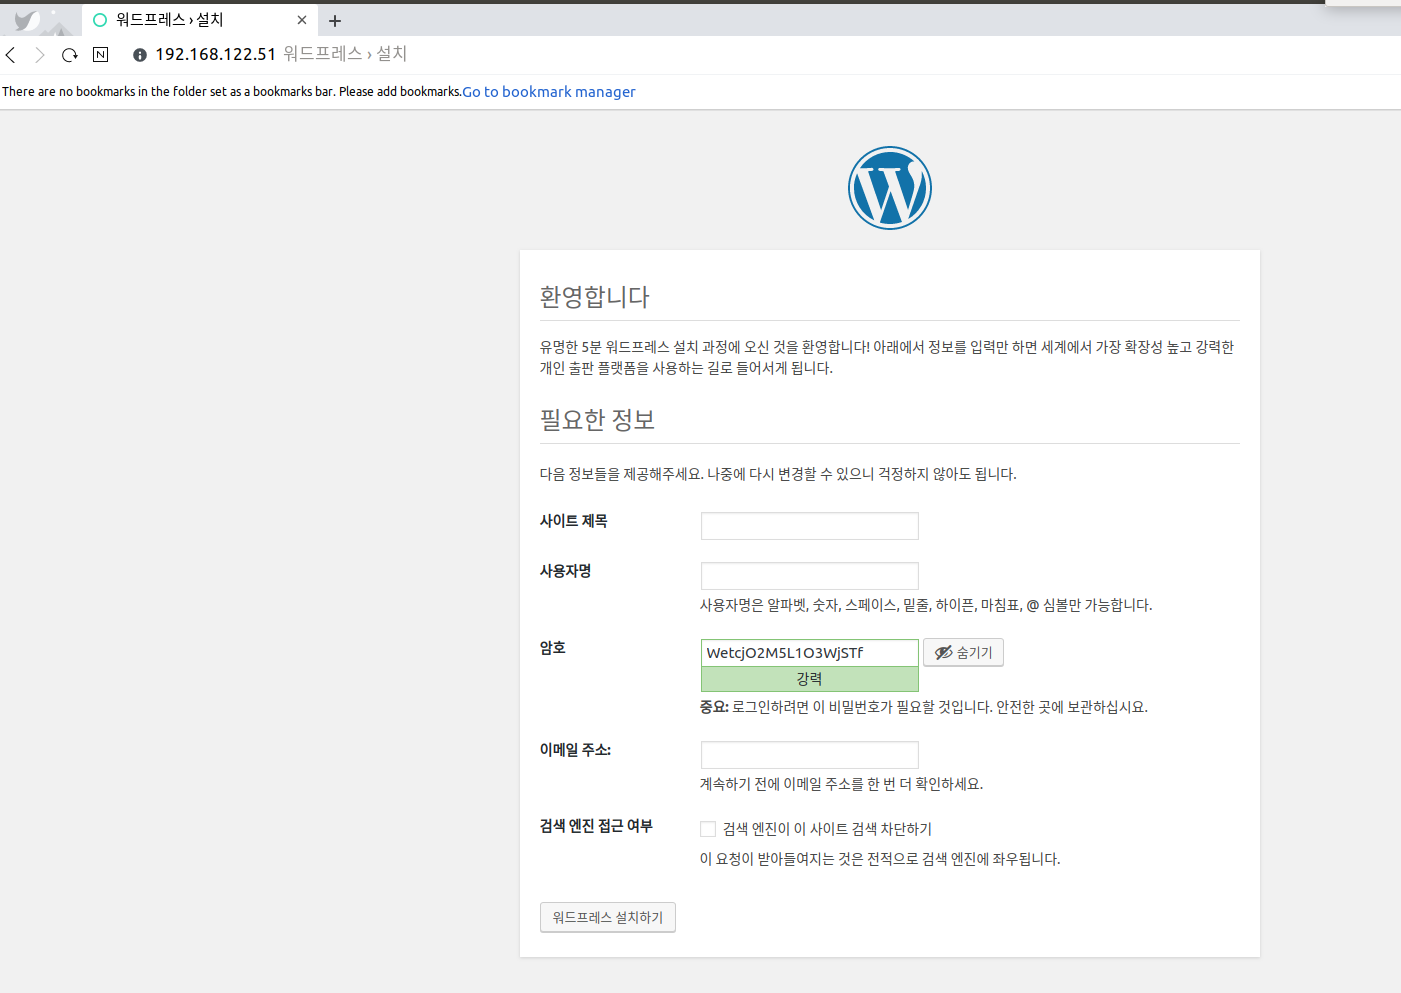The height and width of the screenshot is (993, 1401).
Task: Click the 검색 엔진이 이 사이트 검색 차단하기 label text
Action: (x=827, y=829)
